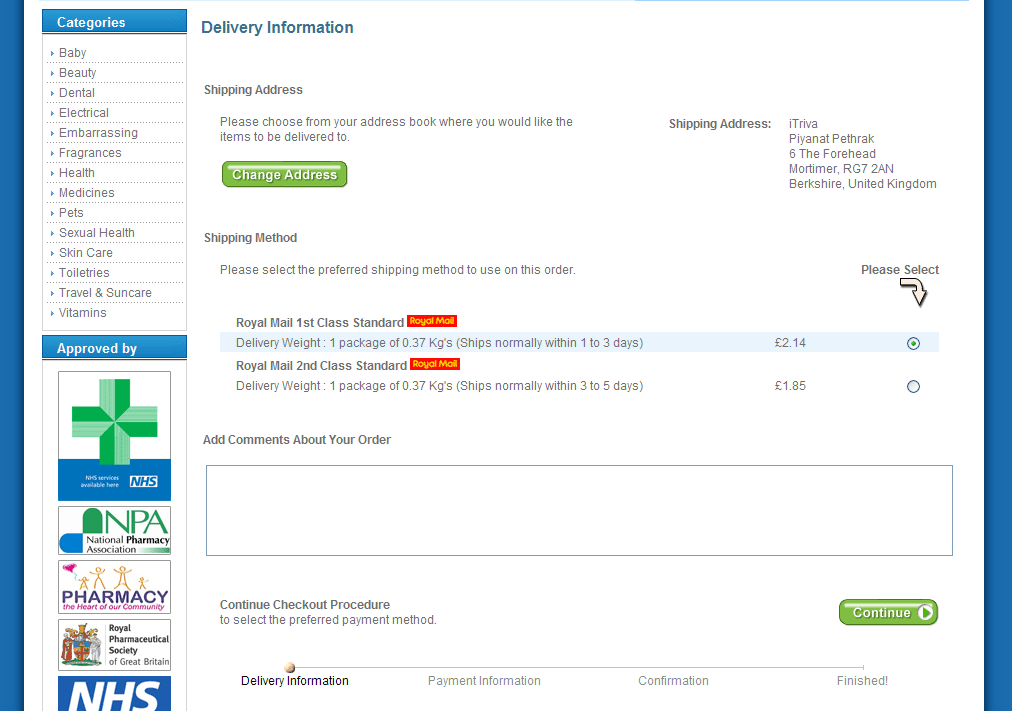Click the £1.85 shipping price
Screen dimensions: 1012x711
point(790,386)
